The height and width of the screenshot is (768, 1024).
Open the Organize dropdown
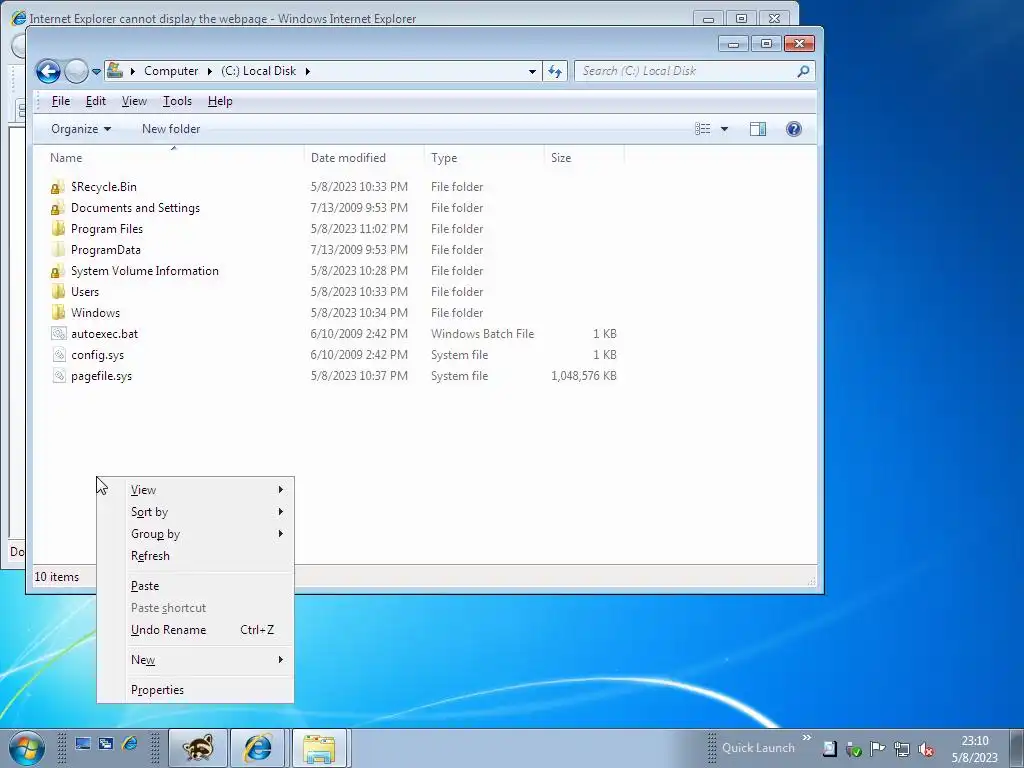(81, 129)
